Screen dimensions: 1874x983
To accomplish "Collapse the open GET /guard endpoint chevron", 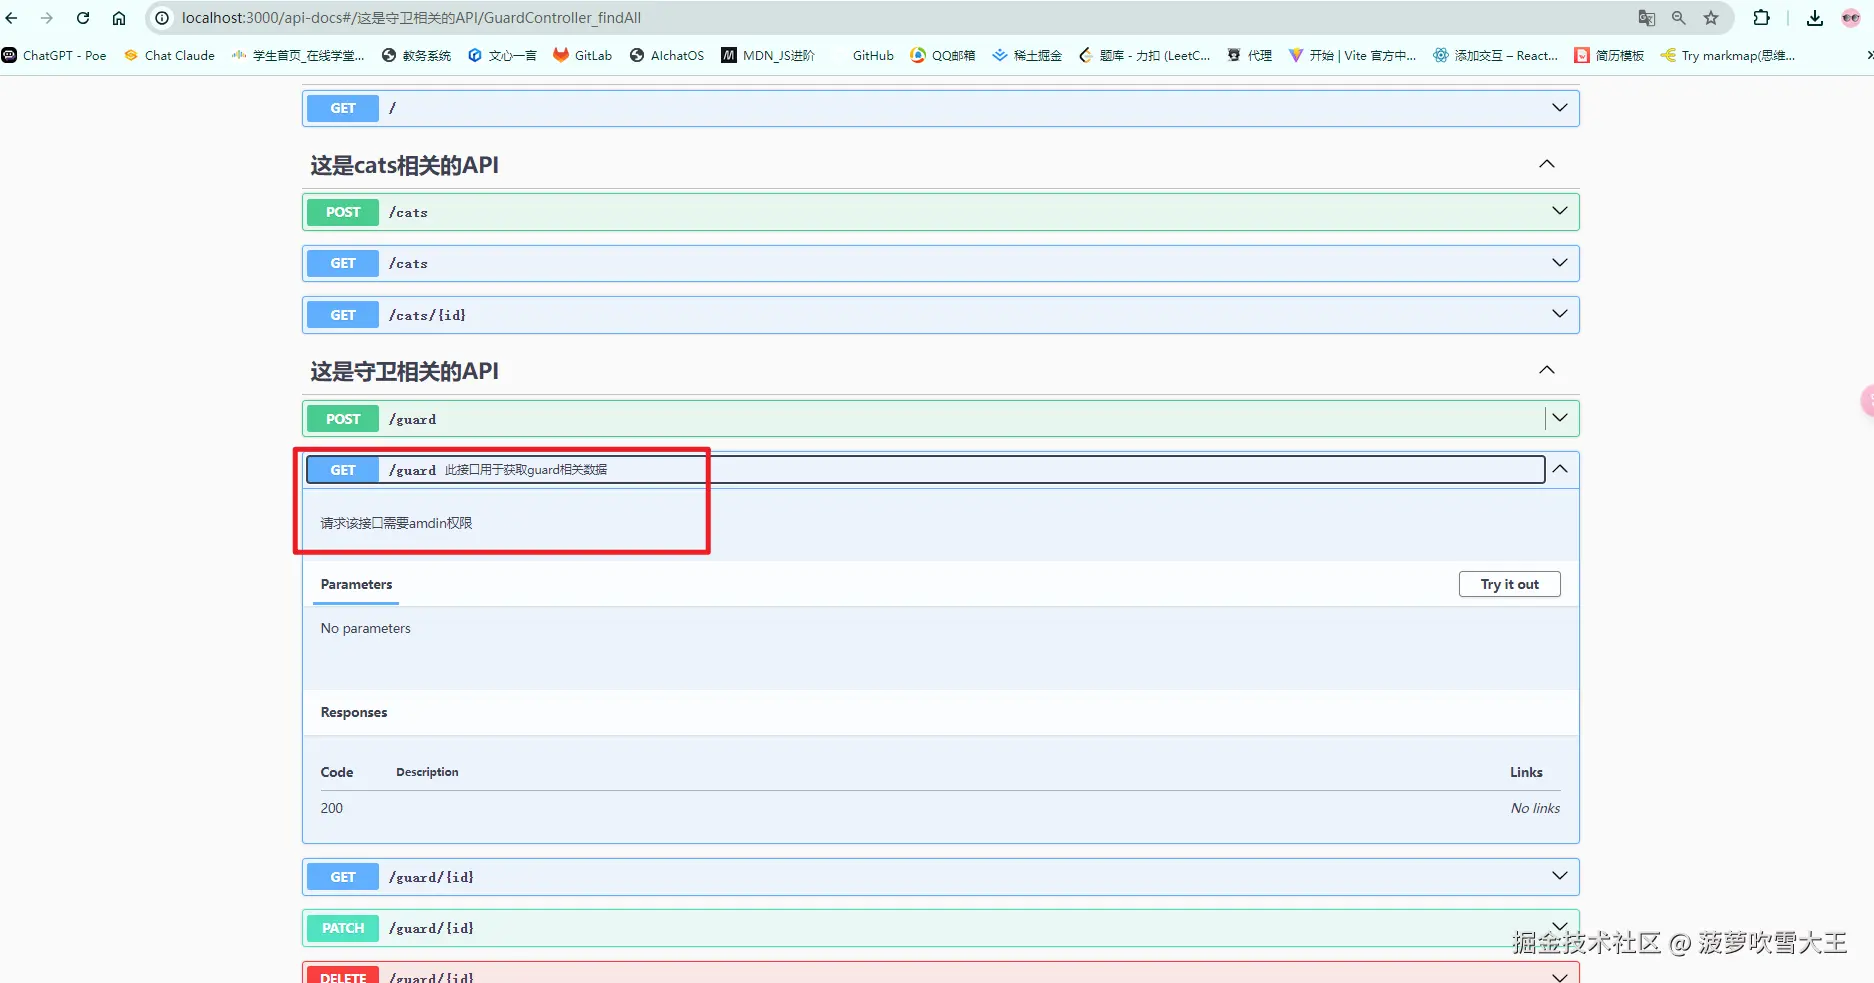I will point(1559,469).
